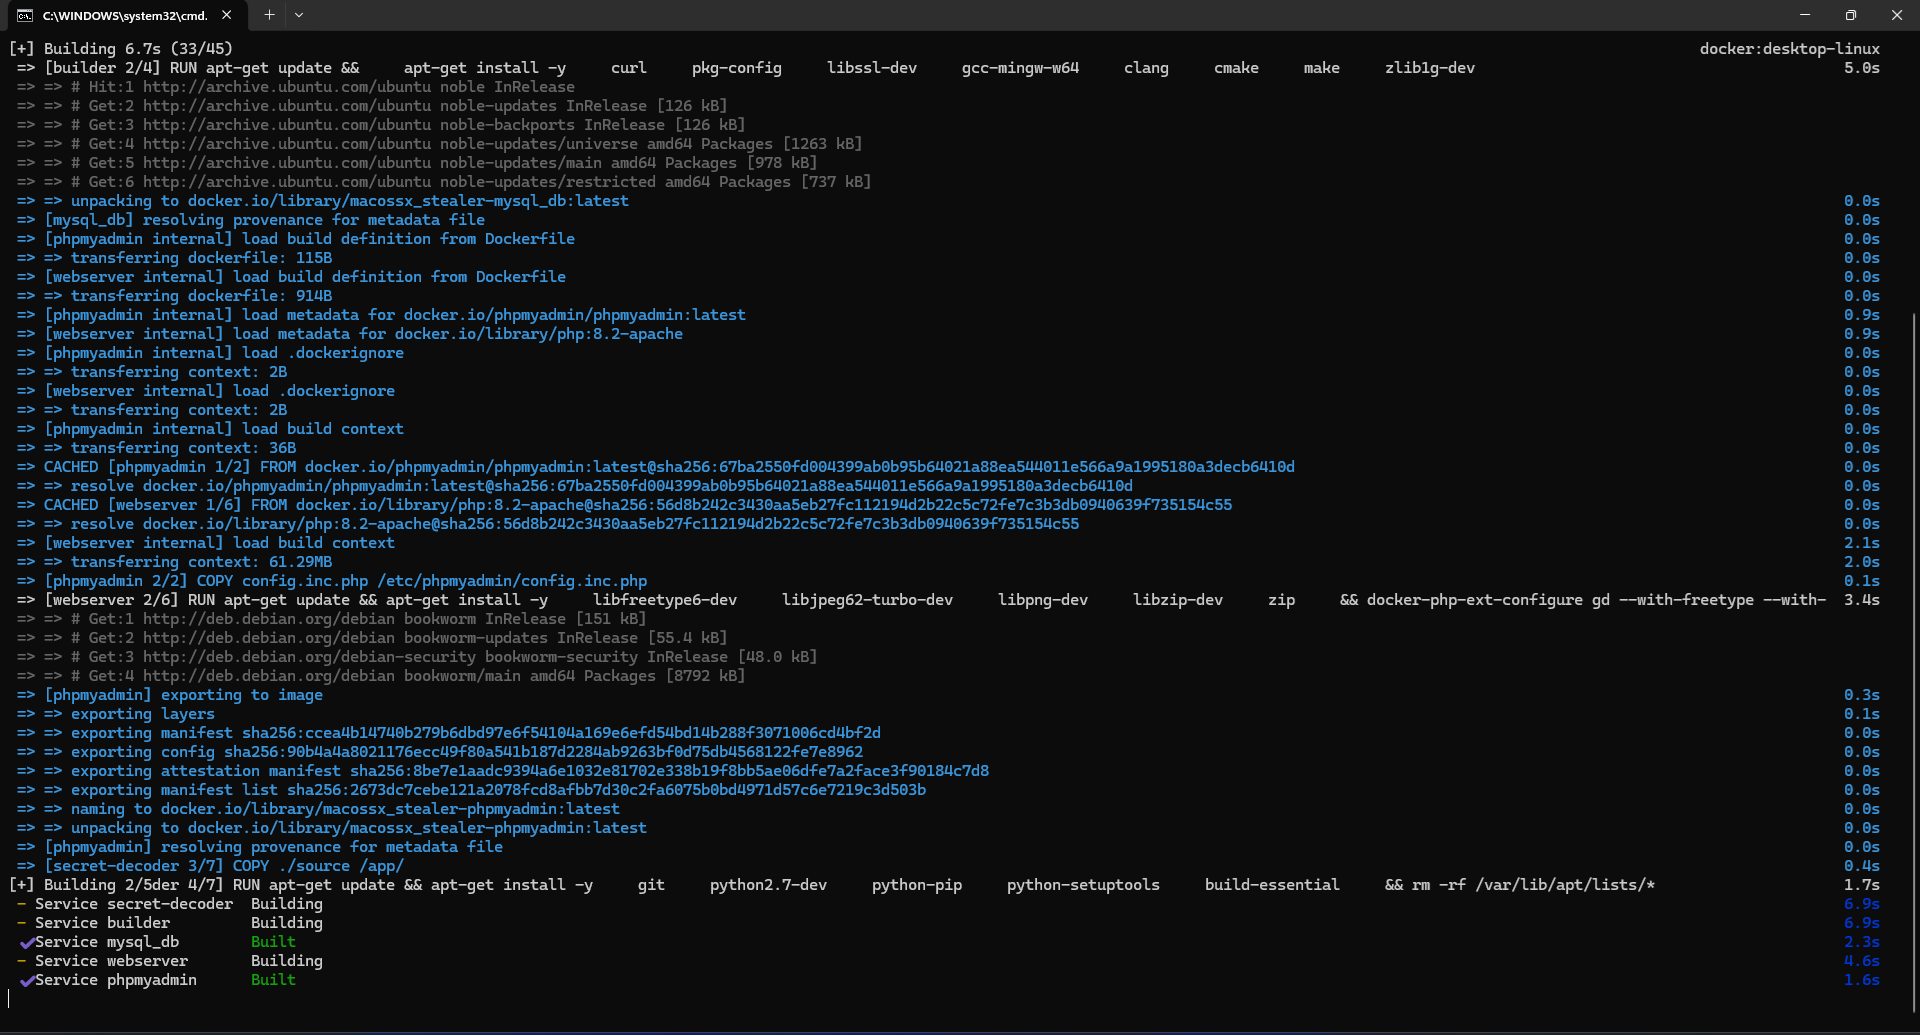Minimize the terminal window

point(1805,15)
